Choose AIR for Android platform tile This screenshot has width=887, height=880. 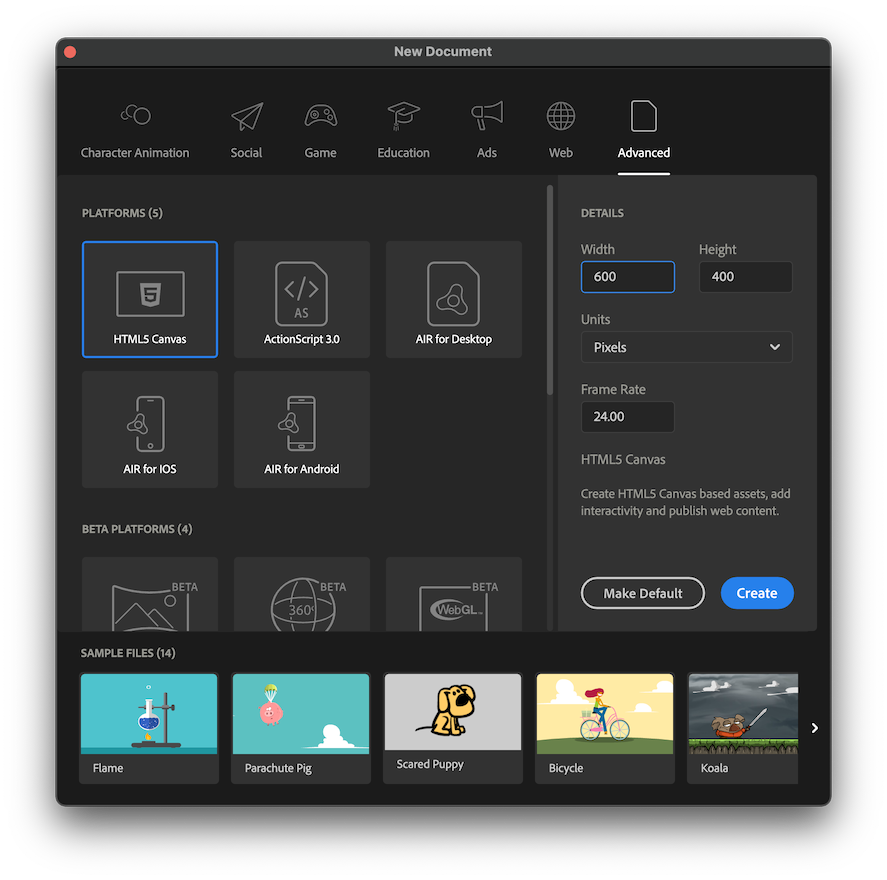pyautogui.click(x=301, y=429)
